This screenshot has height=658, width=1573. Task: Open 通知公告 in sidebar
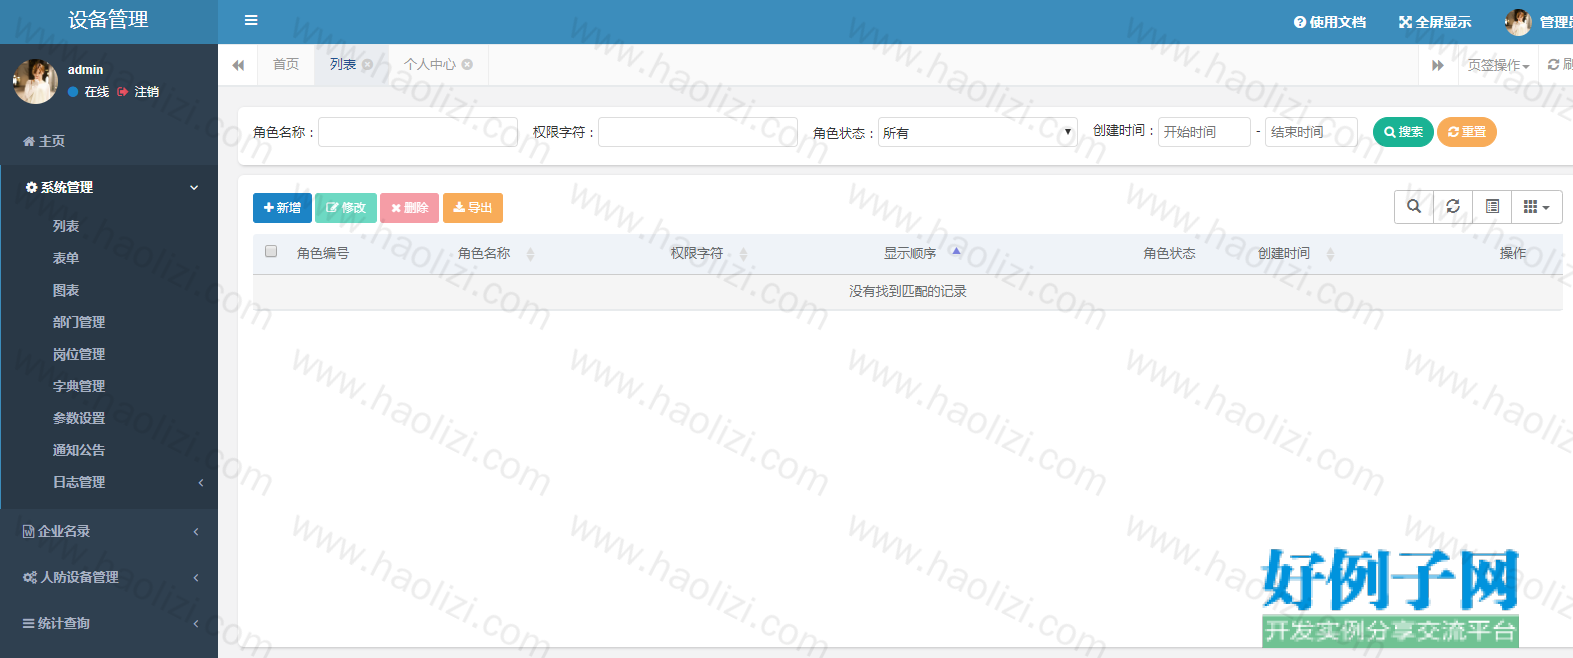click(79, 450)
